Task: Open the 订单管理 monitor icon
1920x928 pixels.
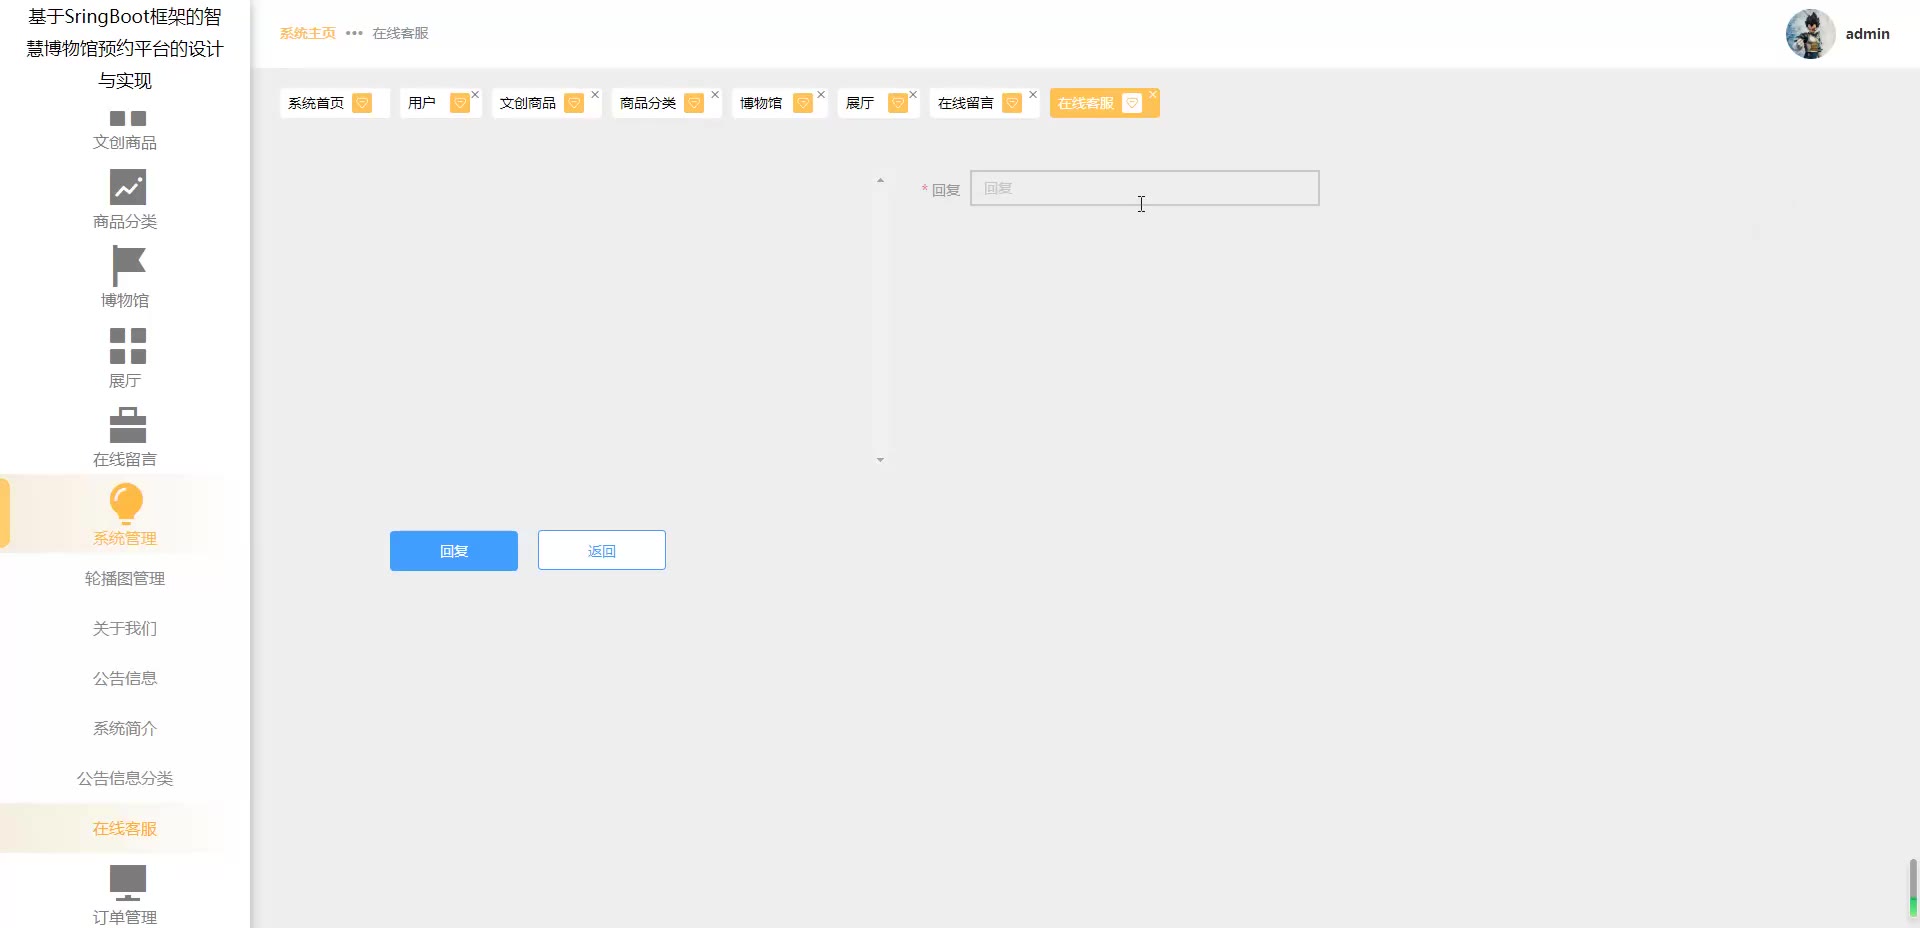Action: pyautogui.click(x=127, y=883)
